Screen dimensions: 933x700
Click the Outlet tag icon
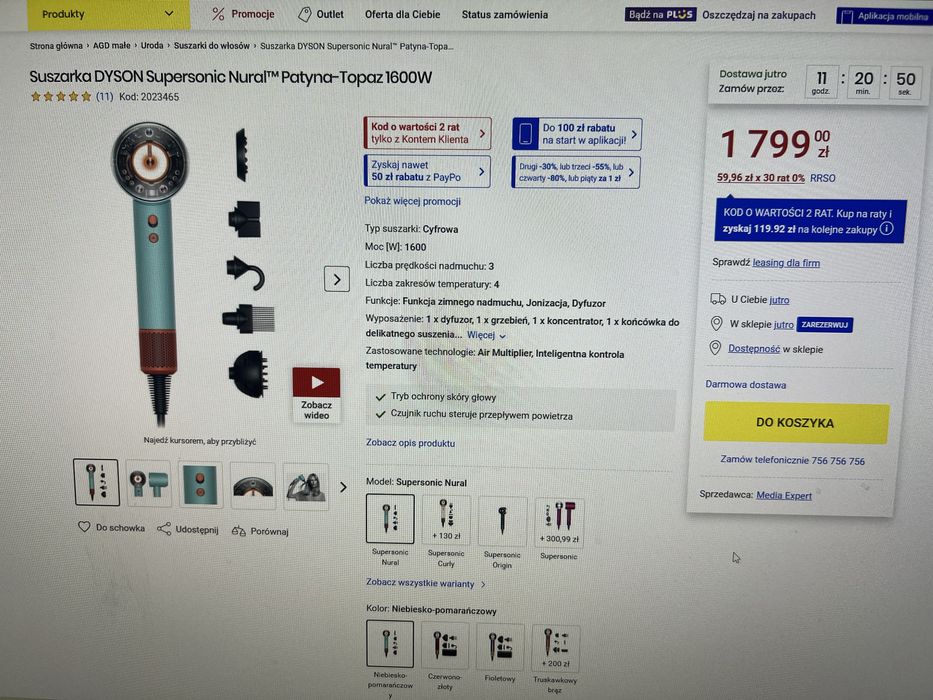coord(305,14)
